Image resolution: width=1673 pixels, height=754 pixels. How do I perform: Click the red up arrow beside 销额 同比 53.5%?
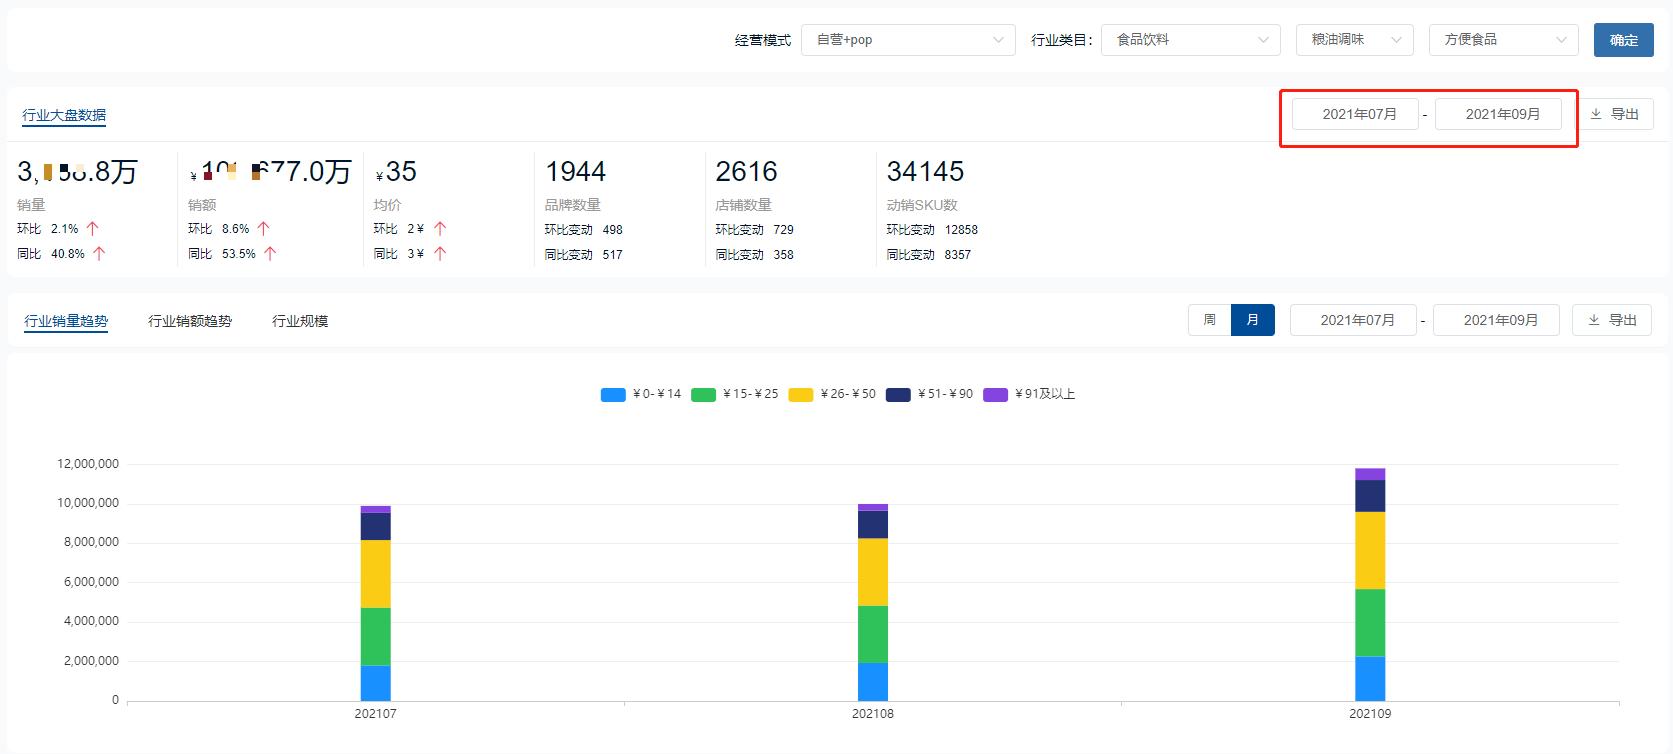coord(270,254)
